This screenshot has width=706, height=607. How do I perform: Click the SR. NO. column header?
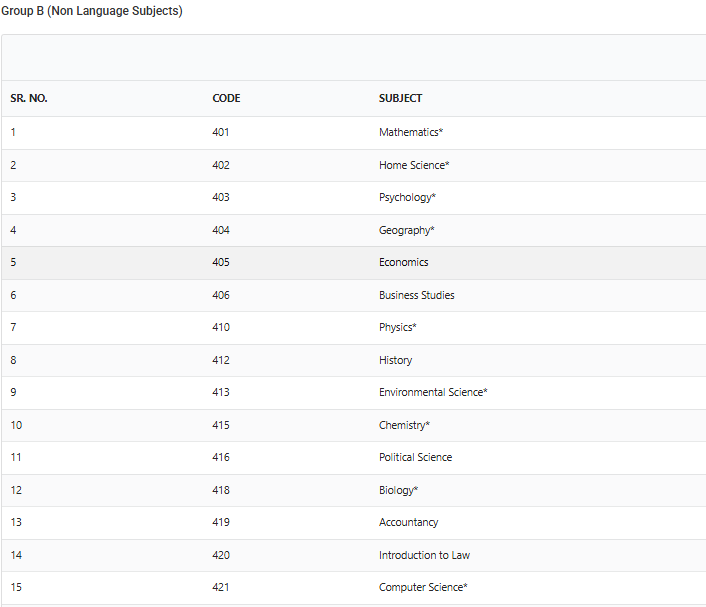click(x=29, y=98)
